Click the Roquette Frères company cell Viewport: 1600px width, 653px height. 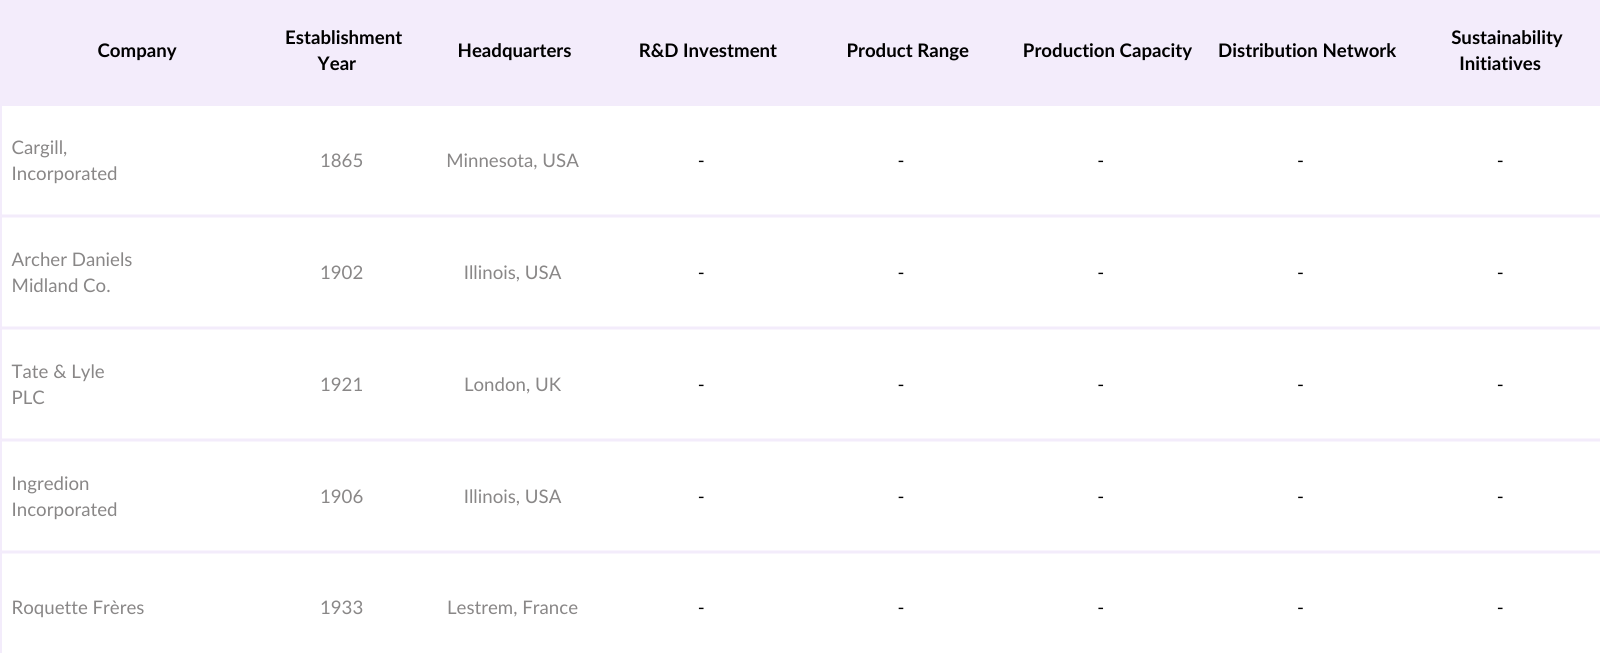pos(78,608)
